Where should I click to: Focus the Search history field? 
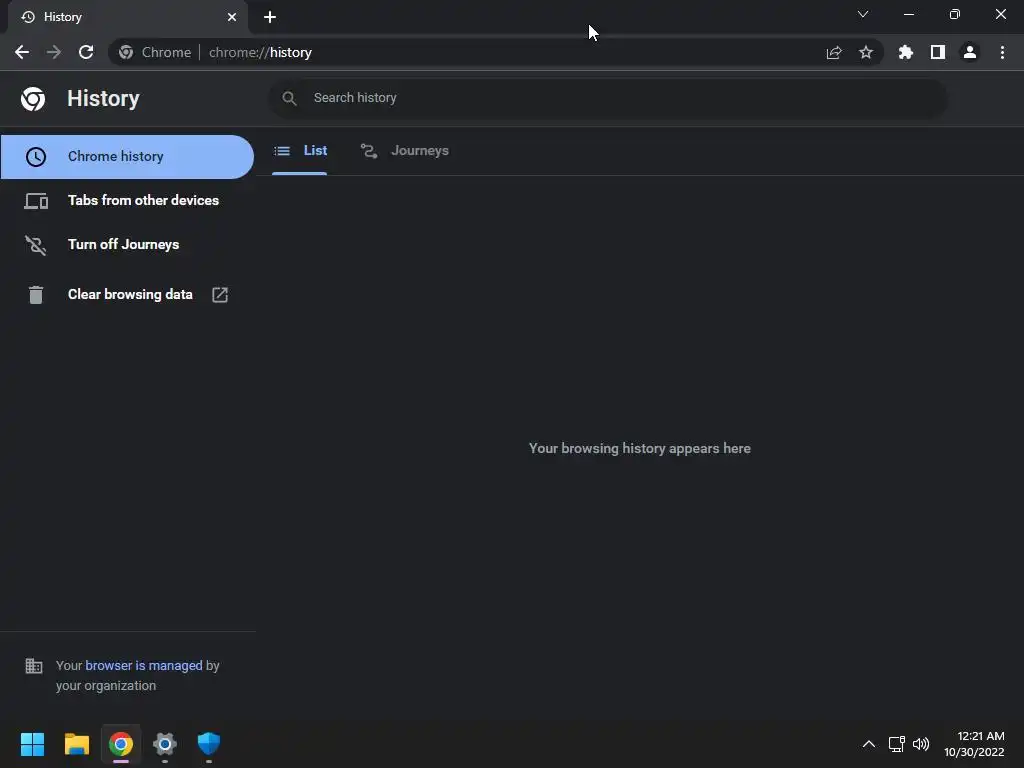[x=607, y=98]
